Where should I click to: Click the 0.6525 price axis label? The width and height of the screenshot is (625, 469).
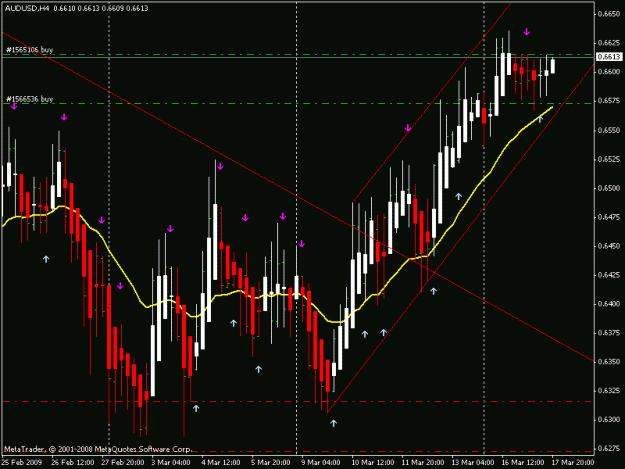(x=609, y=159)
